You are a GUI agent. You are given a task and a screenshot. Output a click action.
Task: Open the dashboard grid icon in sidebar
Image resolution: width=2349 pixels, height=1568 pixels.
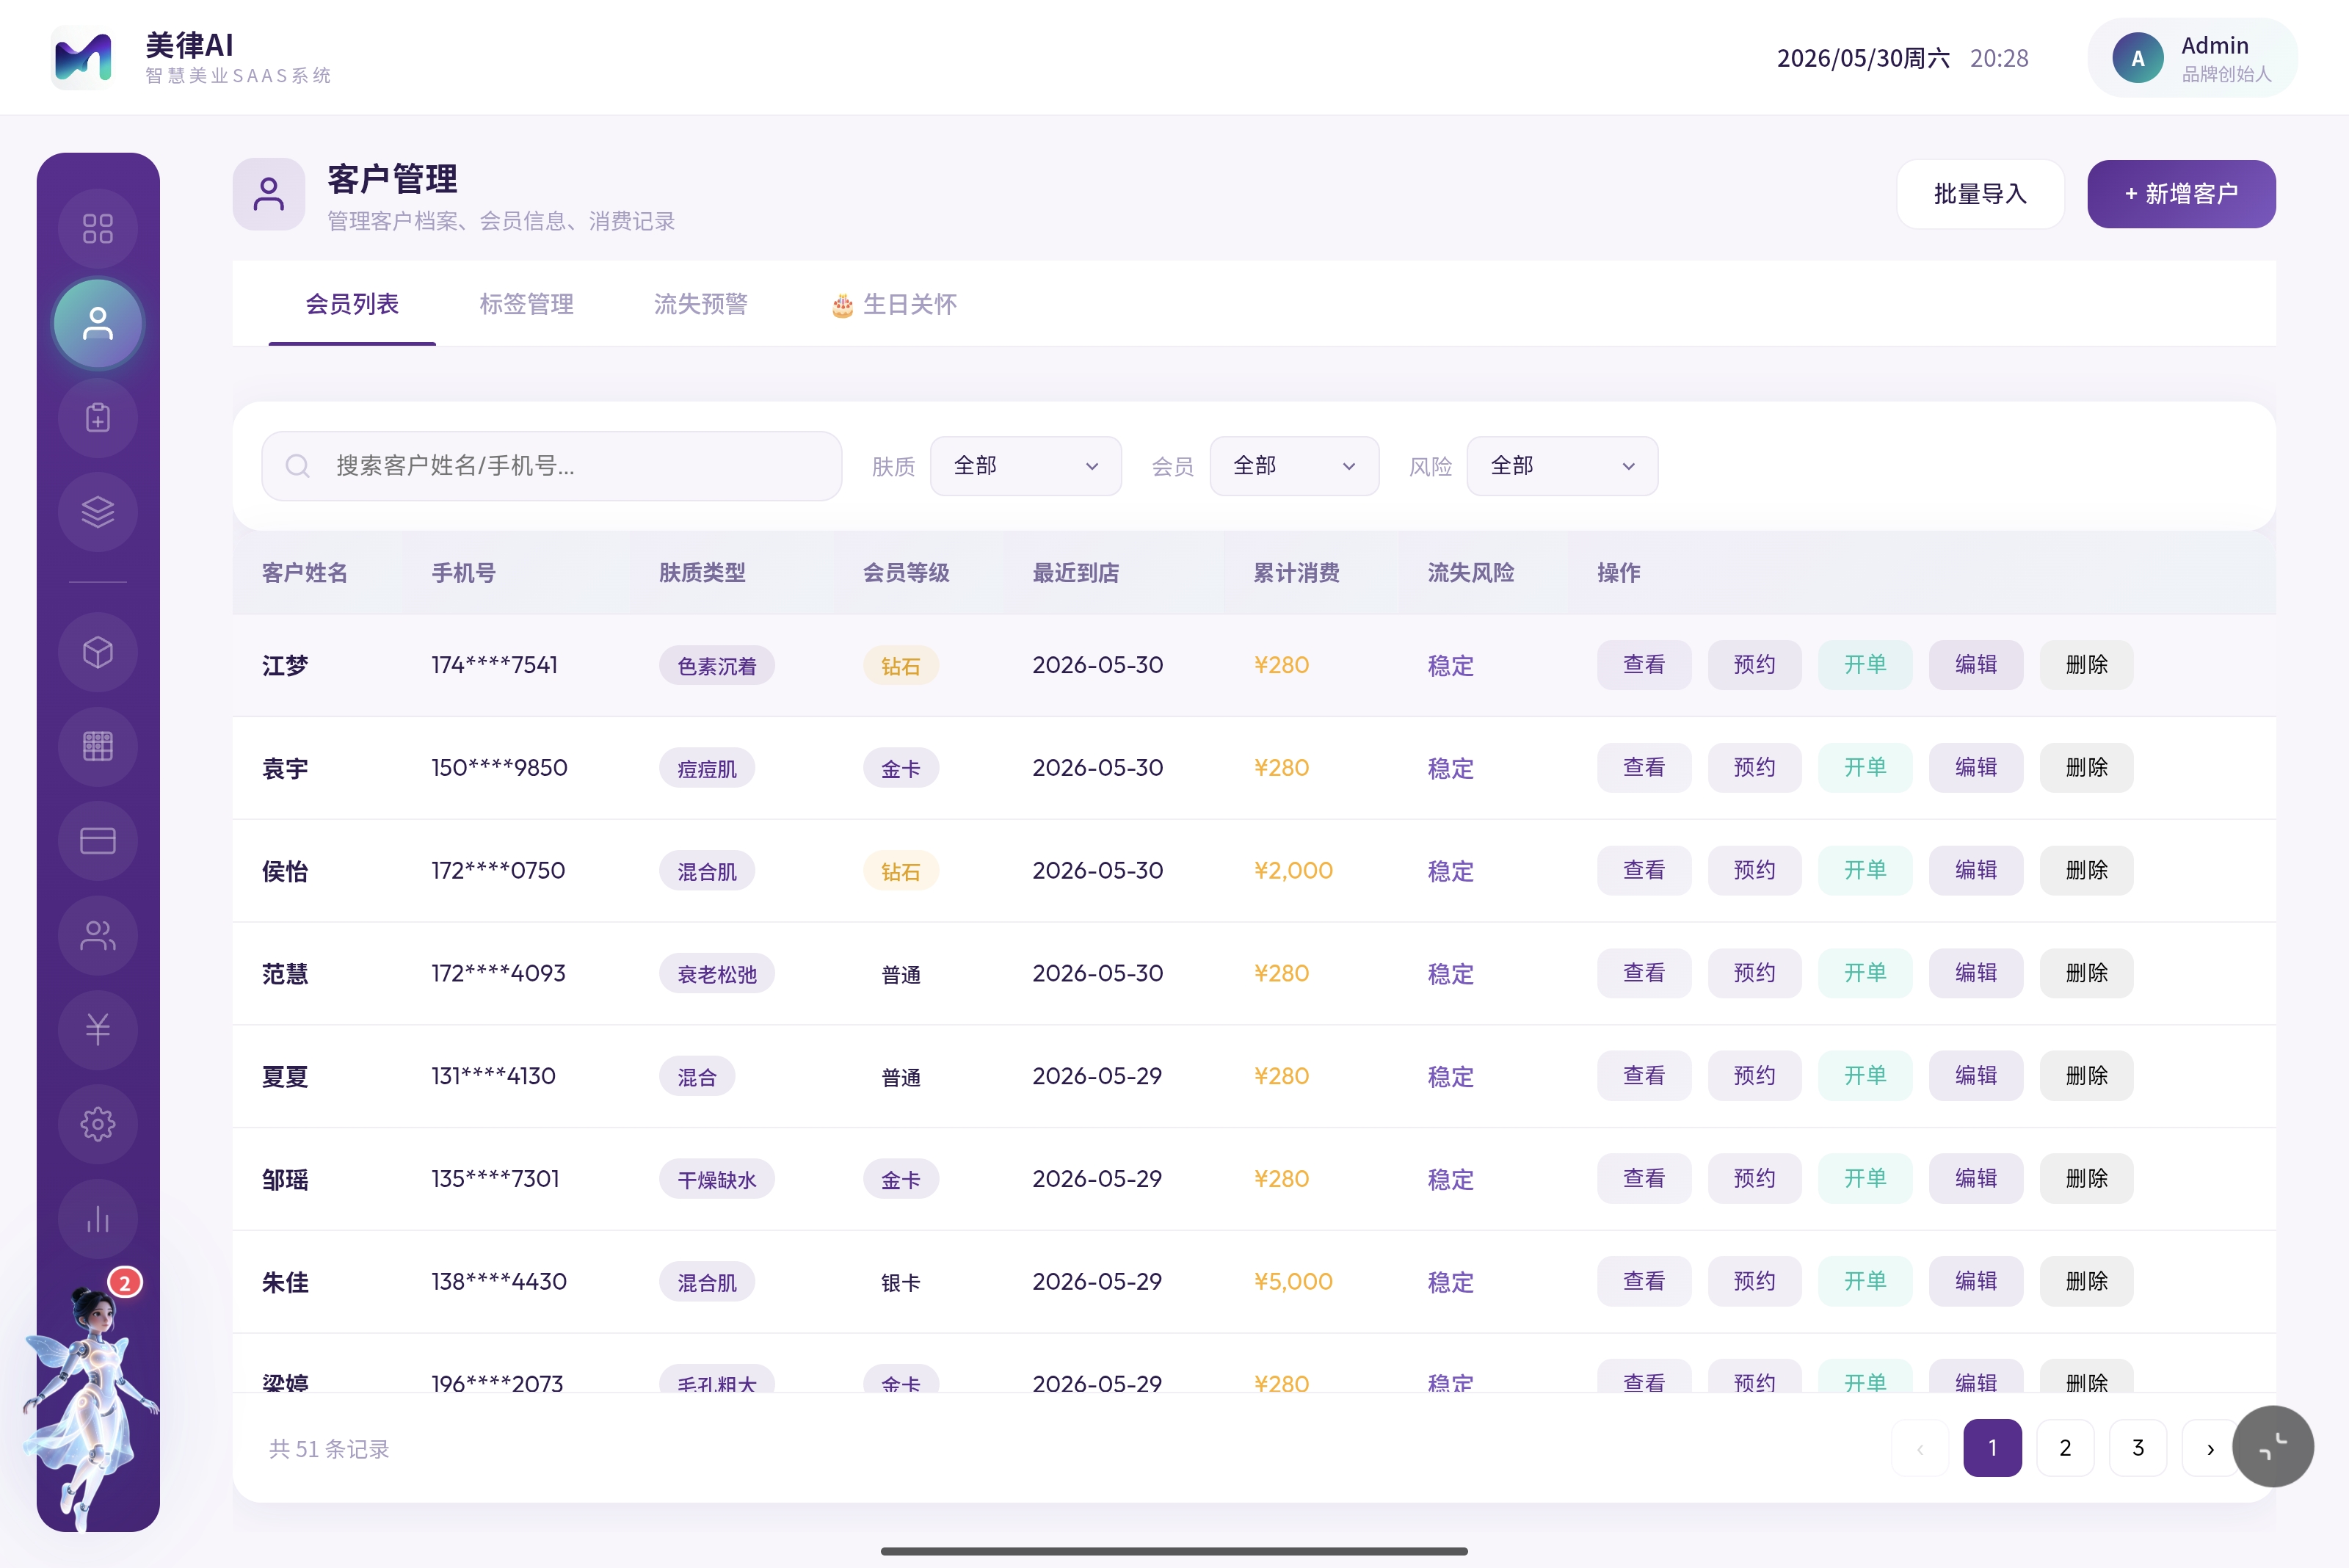98,229
